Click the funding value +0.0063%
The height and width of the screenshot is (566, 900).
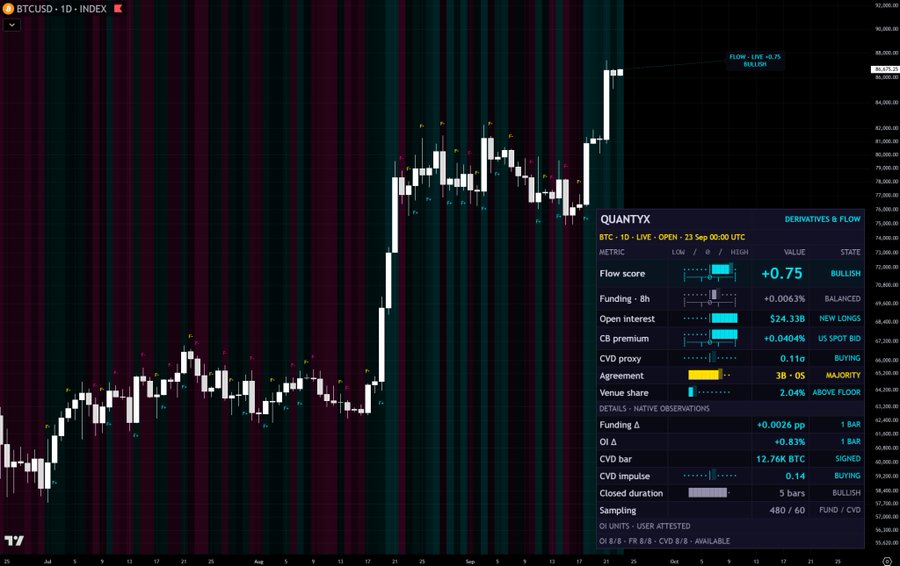[x=784, y=298]
